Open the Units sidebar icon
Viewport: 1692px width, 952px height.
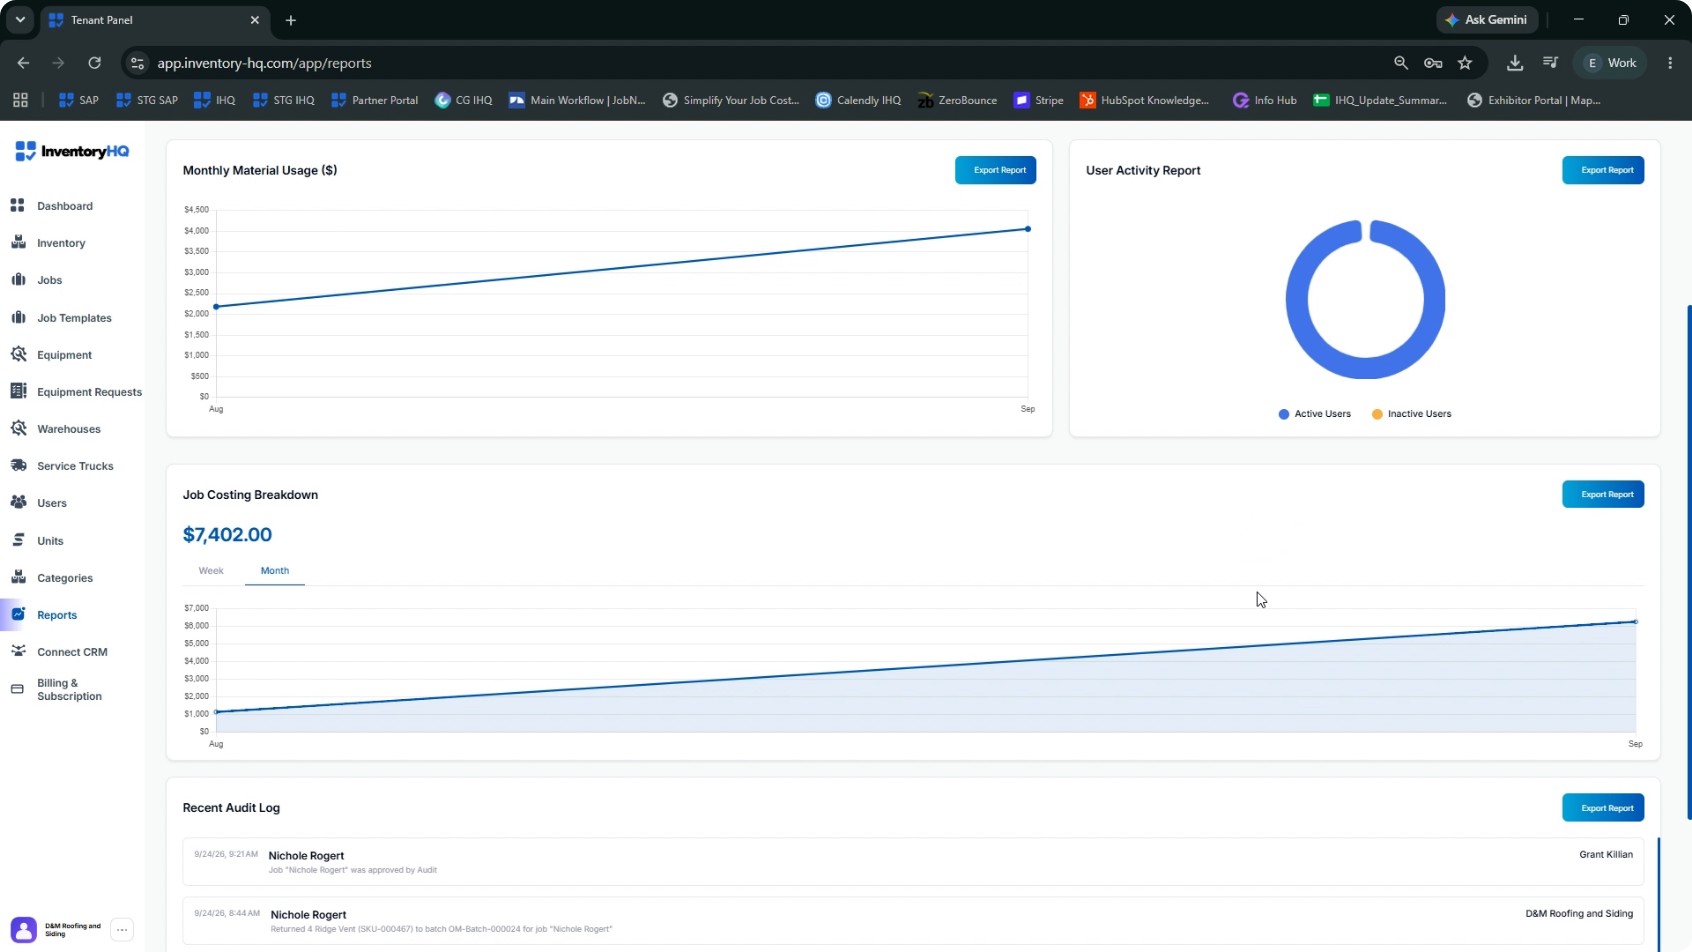[18, 541]
